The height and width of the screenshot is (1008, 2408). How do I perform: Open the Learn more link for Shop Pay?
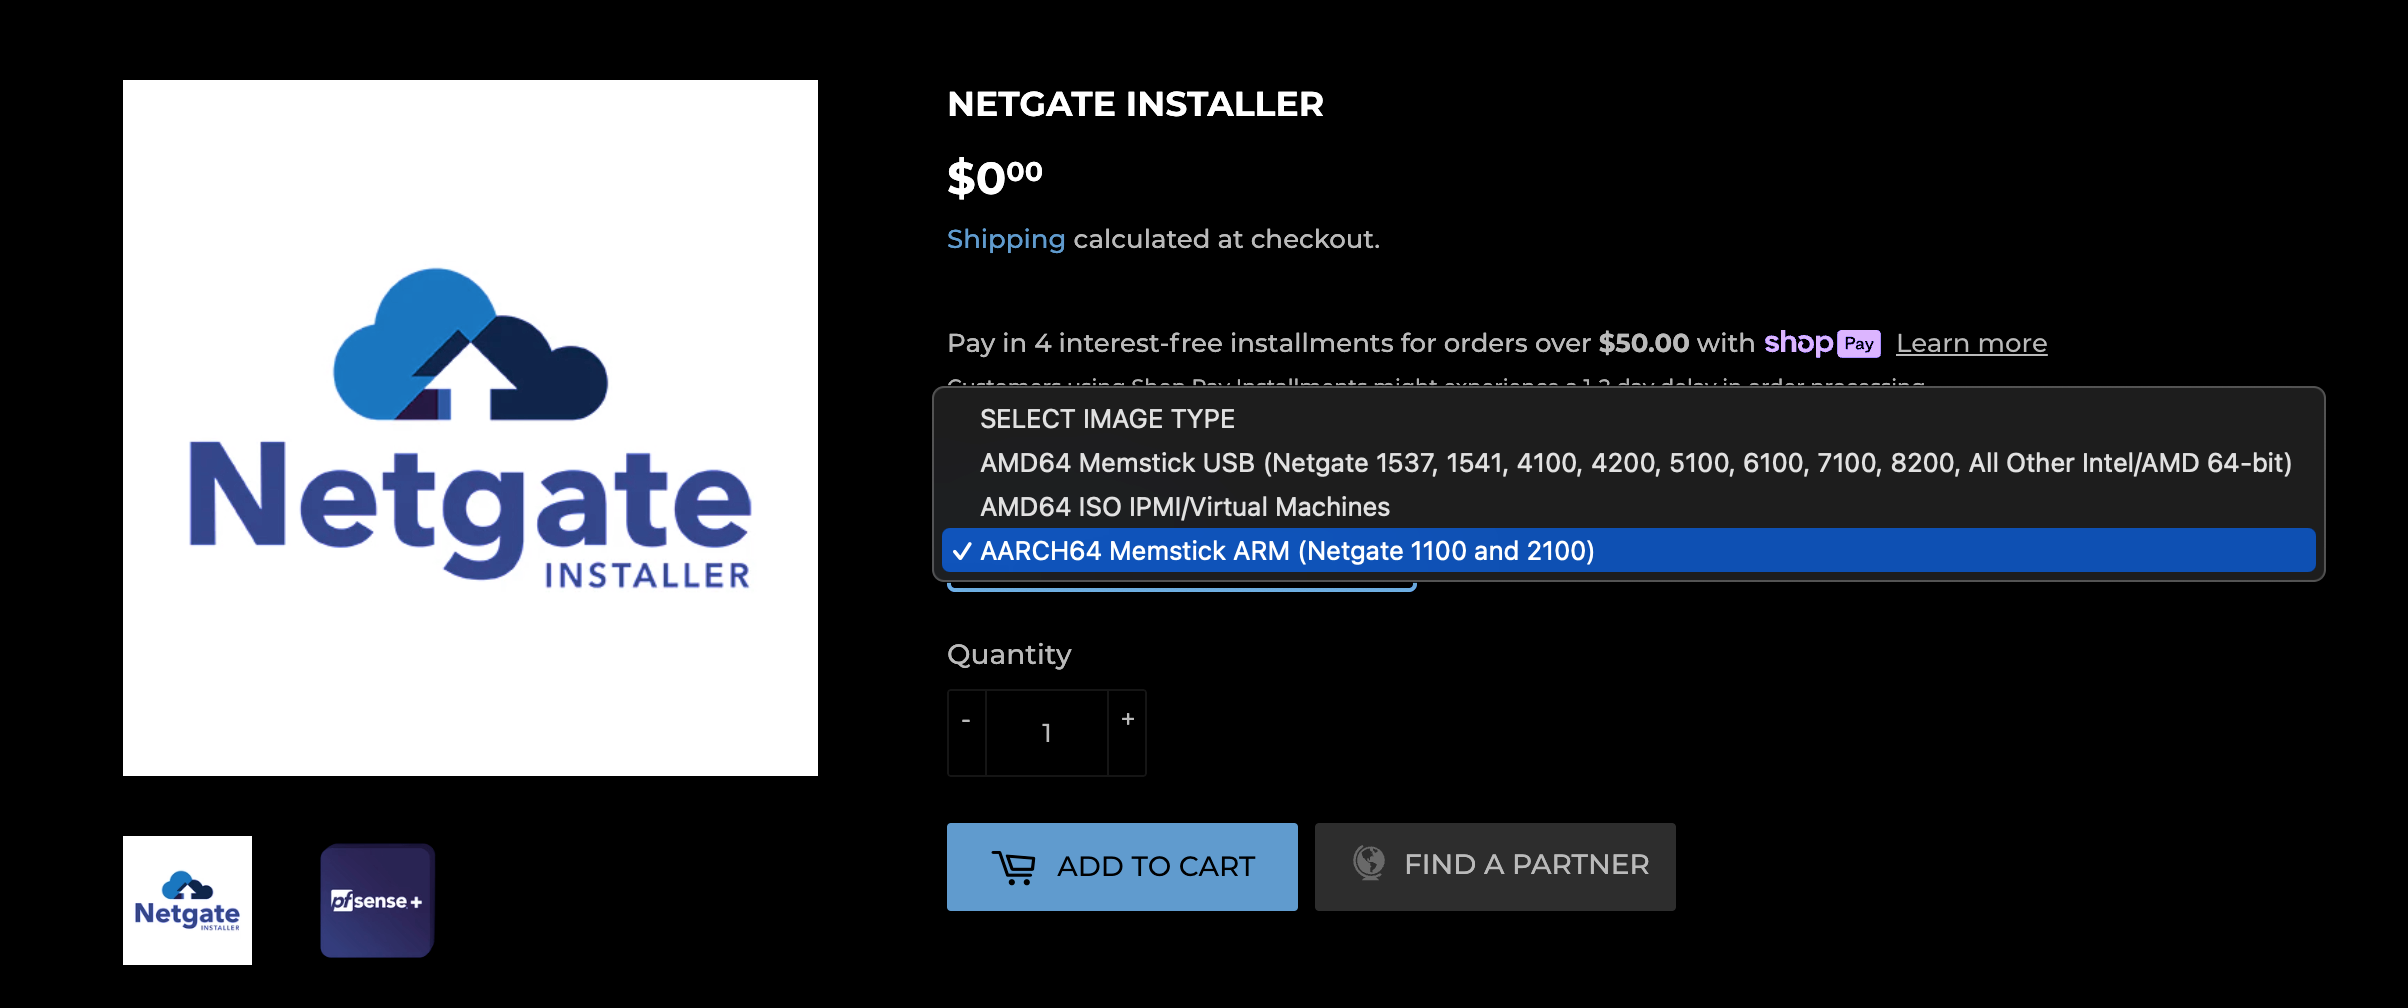point(1971,344)
